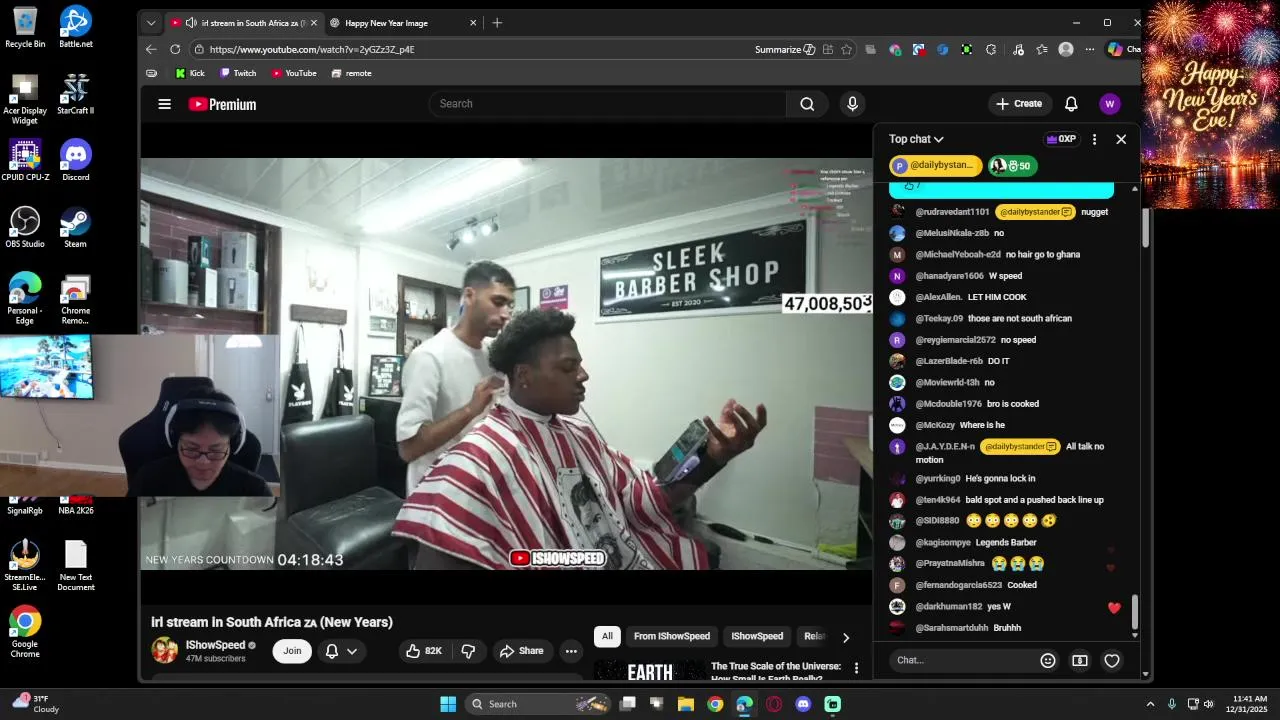Open the Twitch bookmark

(x=238, y=73)
